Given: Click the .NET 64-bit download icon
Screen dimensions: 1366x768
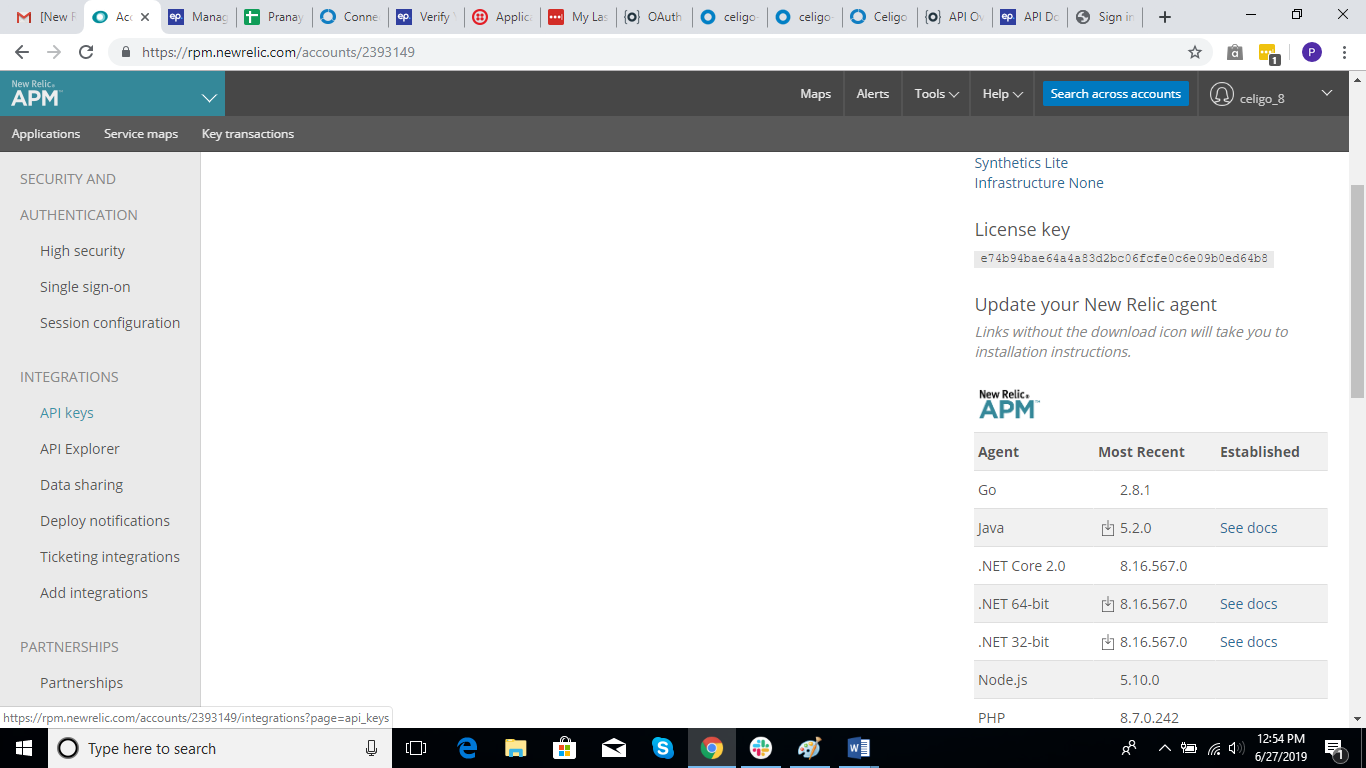Looking at the screenshot, I should 1108,604.
